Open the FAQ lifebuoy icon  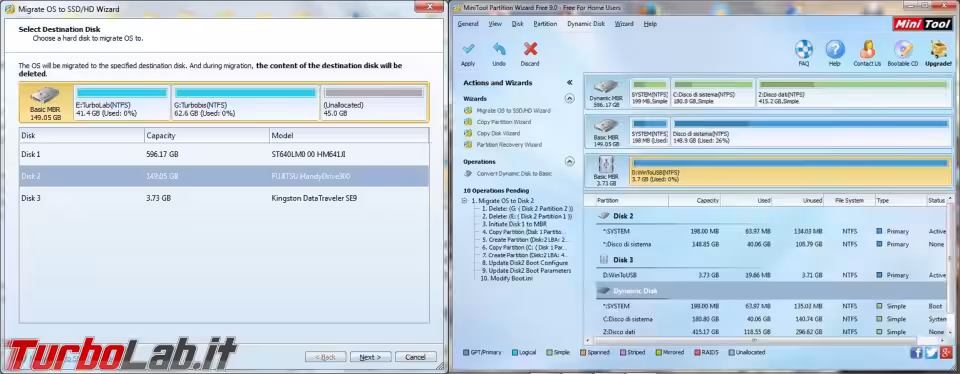[804, 49]
